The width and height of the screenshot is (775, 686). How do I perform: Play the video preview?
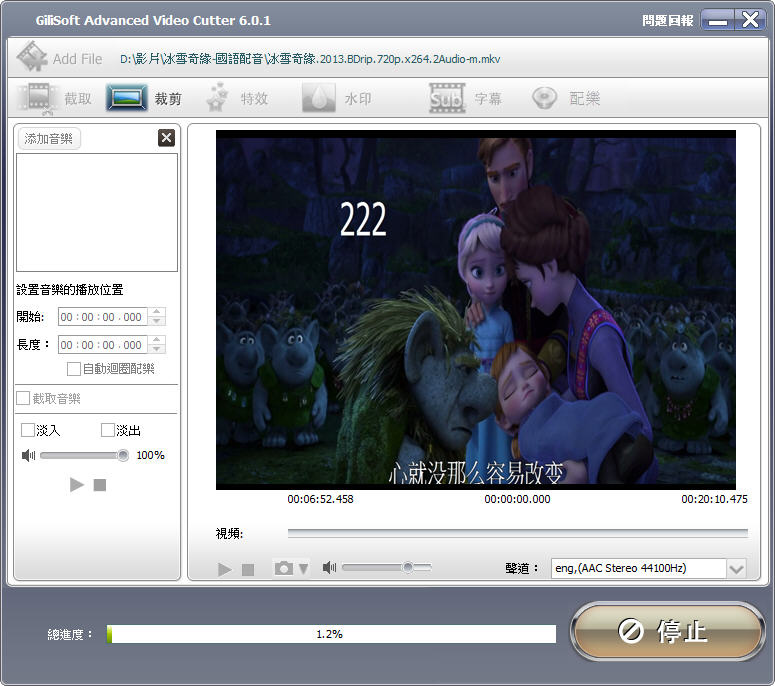tap(224, 569)
